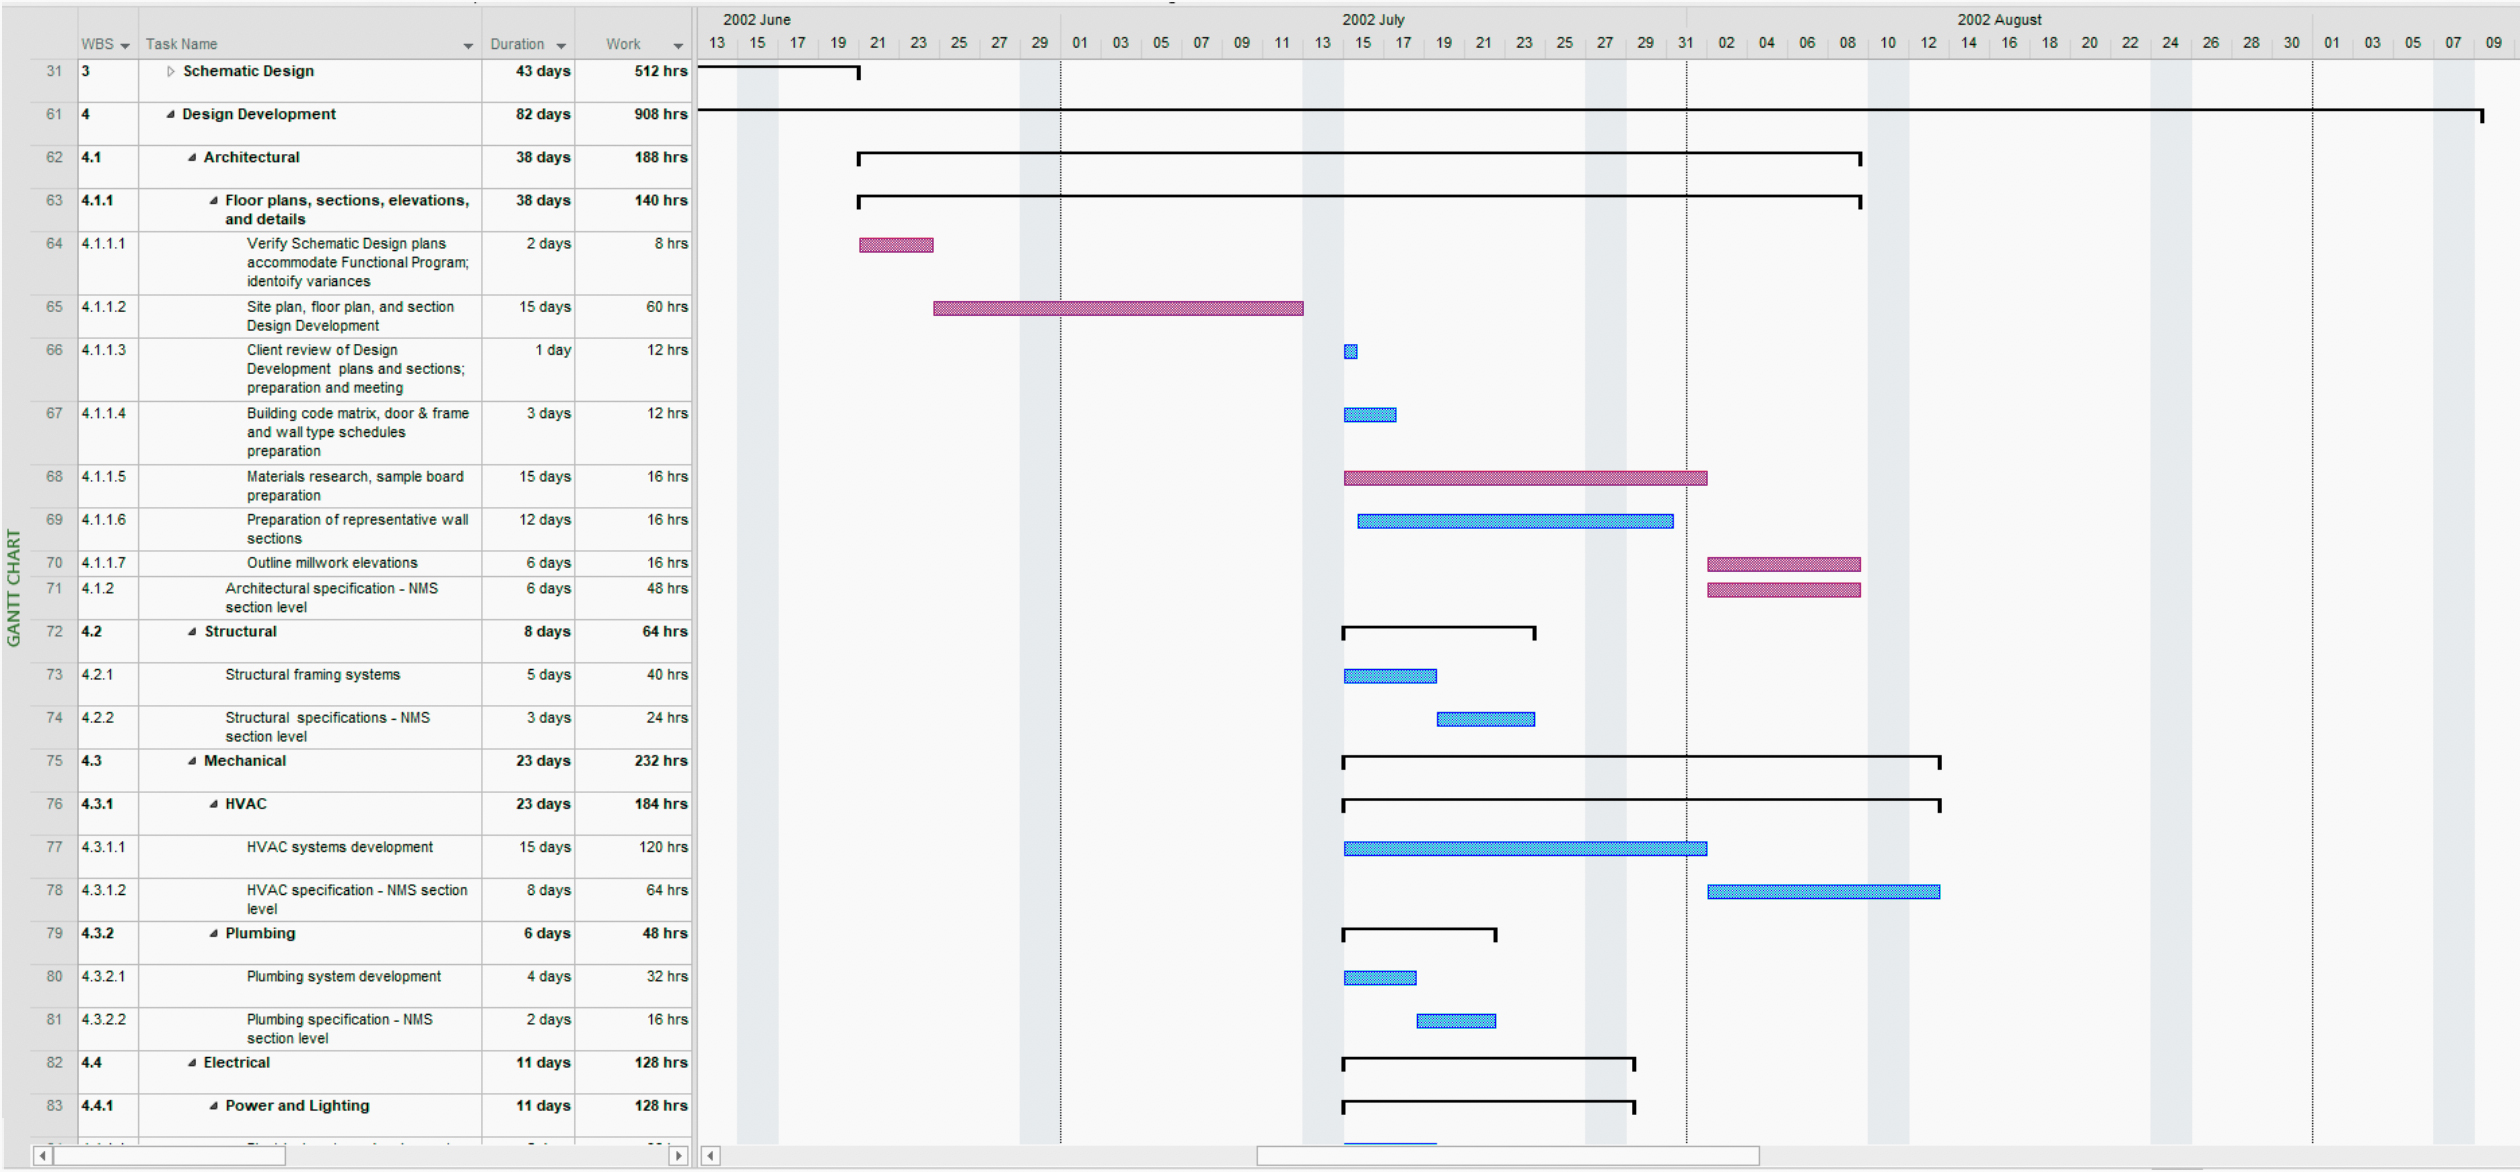Click the 2002 July timescale header
This screenshot has width=2520, height=1172.
pos(1372,19)
